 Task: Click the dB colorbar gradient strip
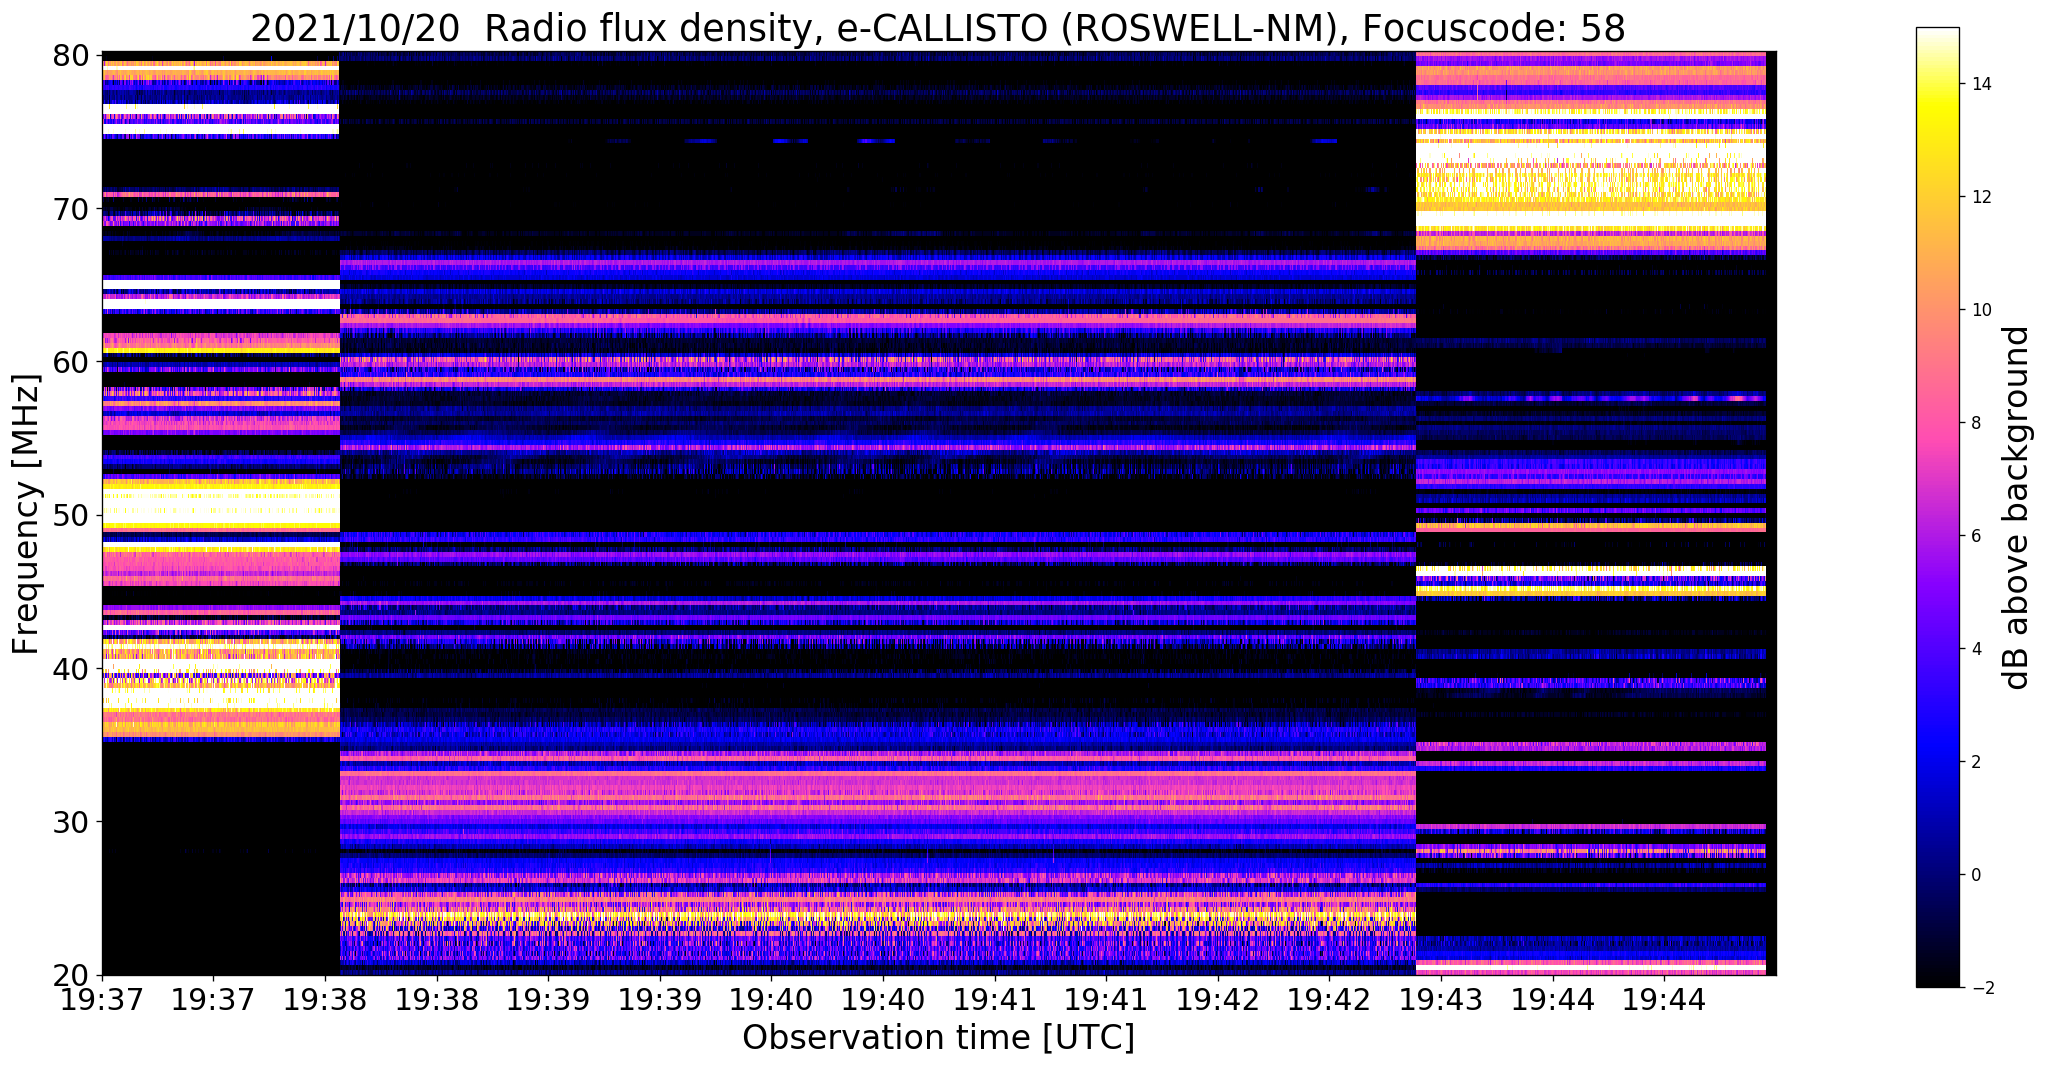coord(1937,508)
